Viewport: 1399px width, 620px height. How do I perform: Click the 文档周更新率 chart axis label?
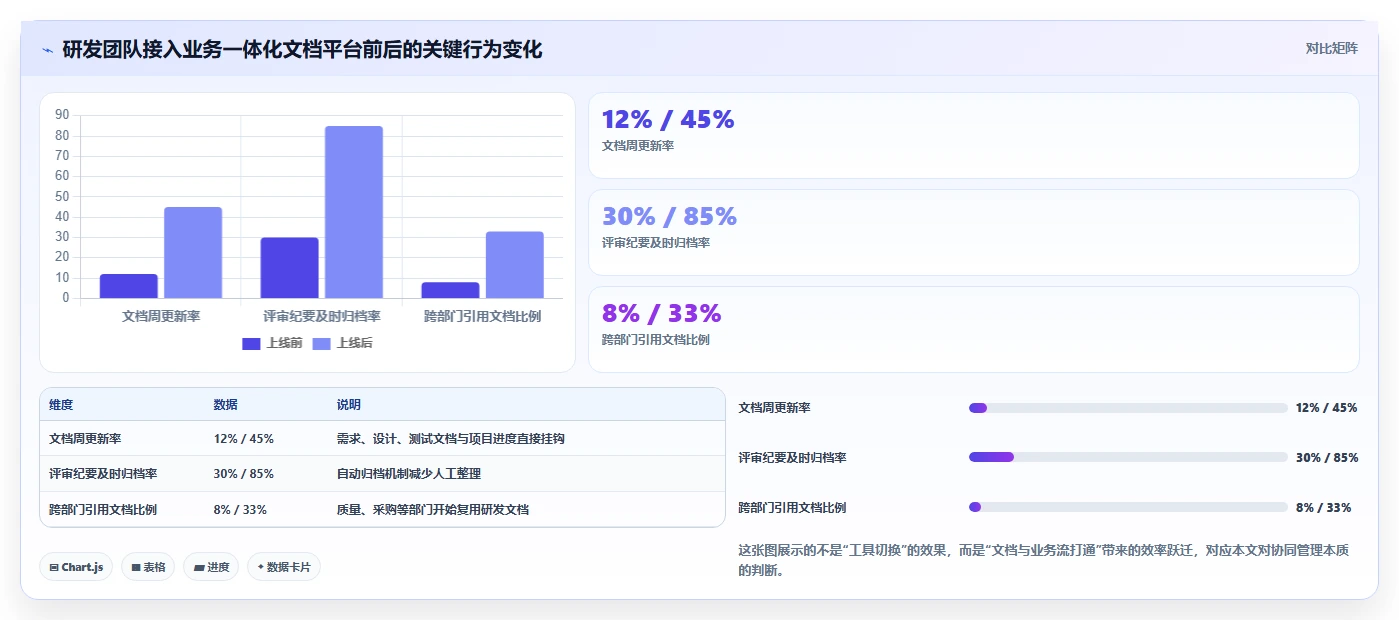tap(161, 316)
